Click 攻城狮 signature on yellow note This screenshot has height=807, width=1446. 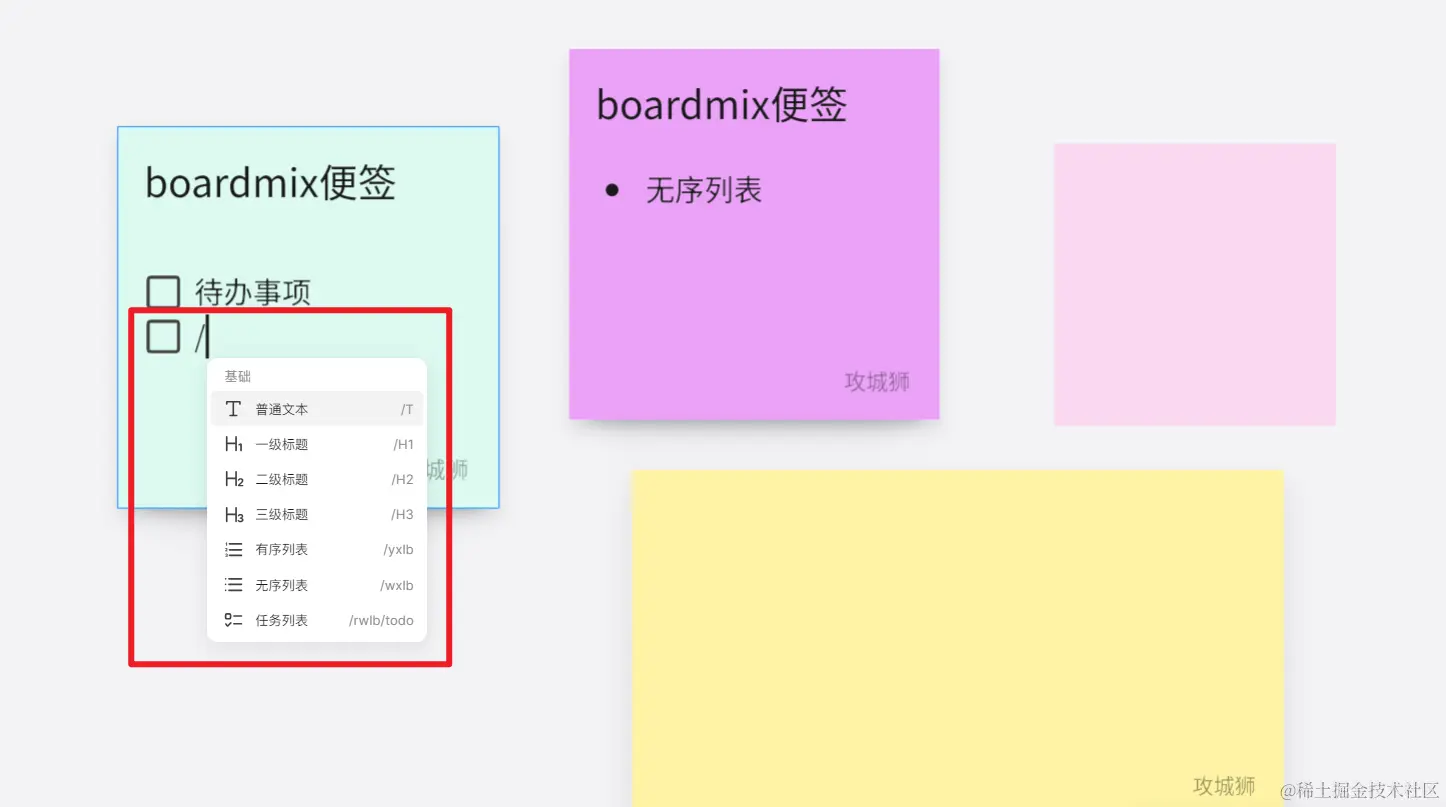(x=1224, y=786)
